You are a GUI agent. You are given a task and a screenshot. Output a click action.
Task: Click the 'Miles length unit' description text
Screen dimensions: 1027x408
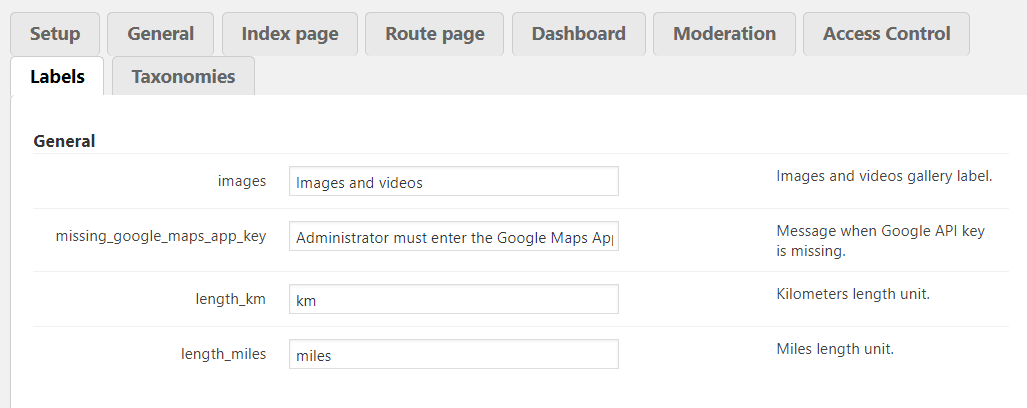pos(835,349)
